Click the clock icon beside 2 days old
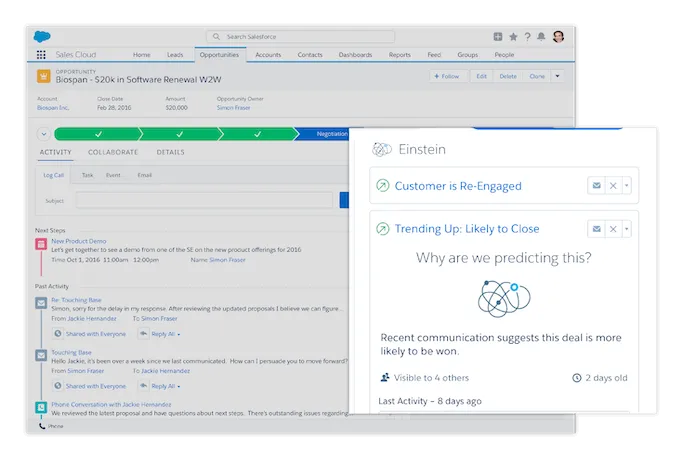Image resolution: width=680 pixels, height=451 pixels. pyautogui.click(x=576, y=378)
